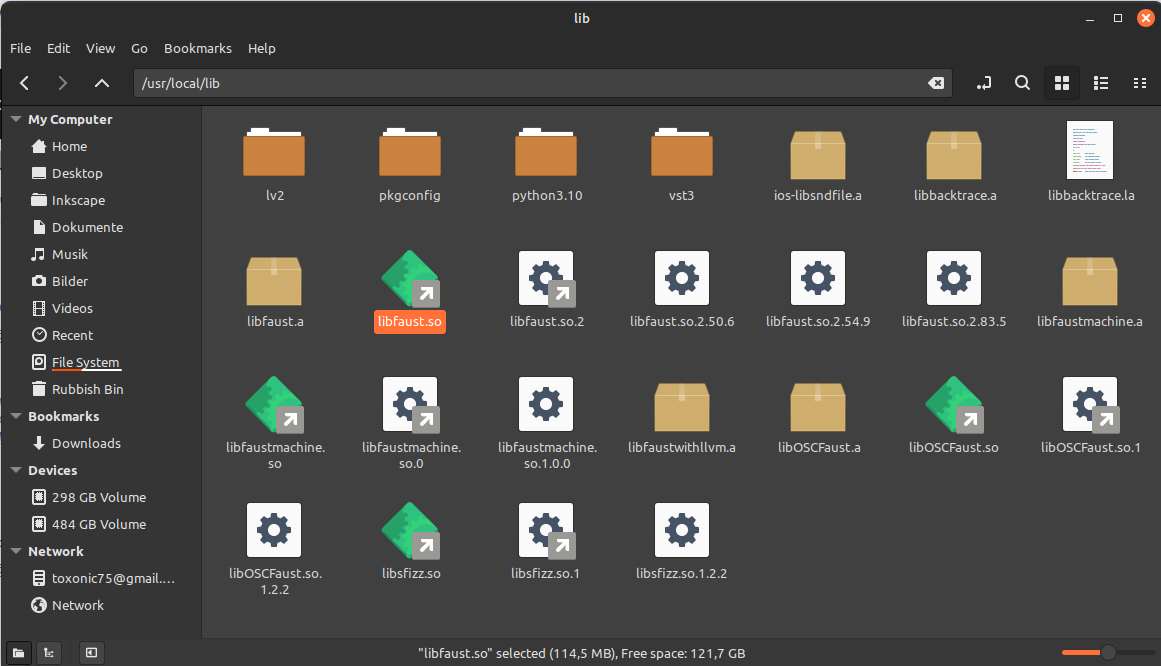The width and height of the screenshot is (1161, 666).
Task: Enable the compact view layout
Action: pyautogui.click(x=1140, y=83)
